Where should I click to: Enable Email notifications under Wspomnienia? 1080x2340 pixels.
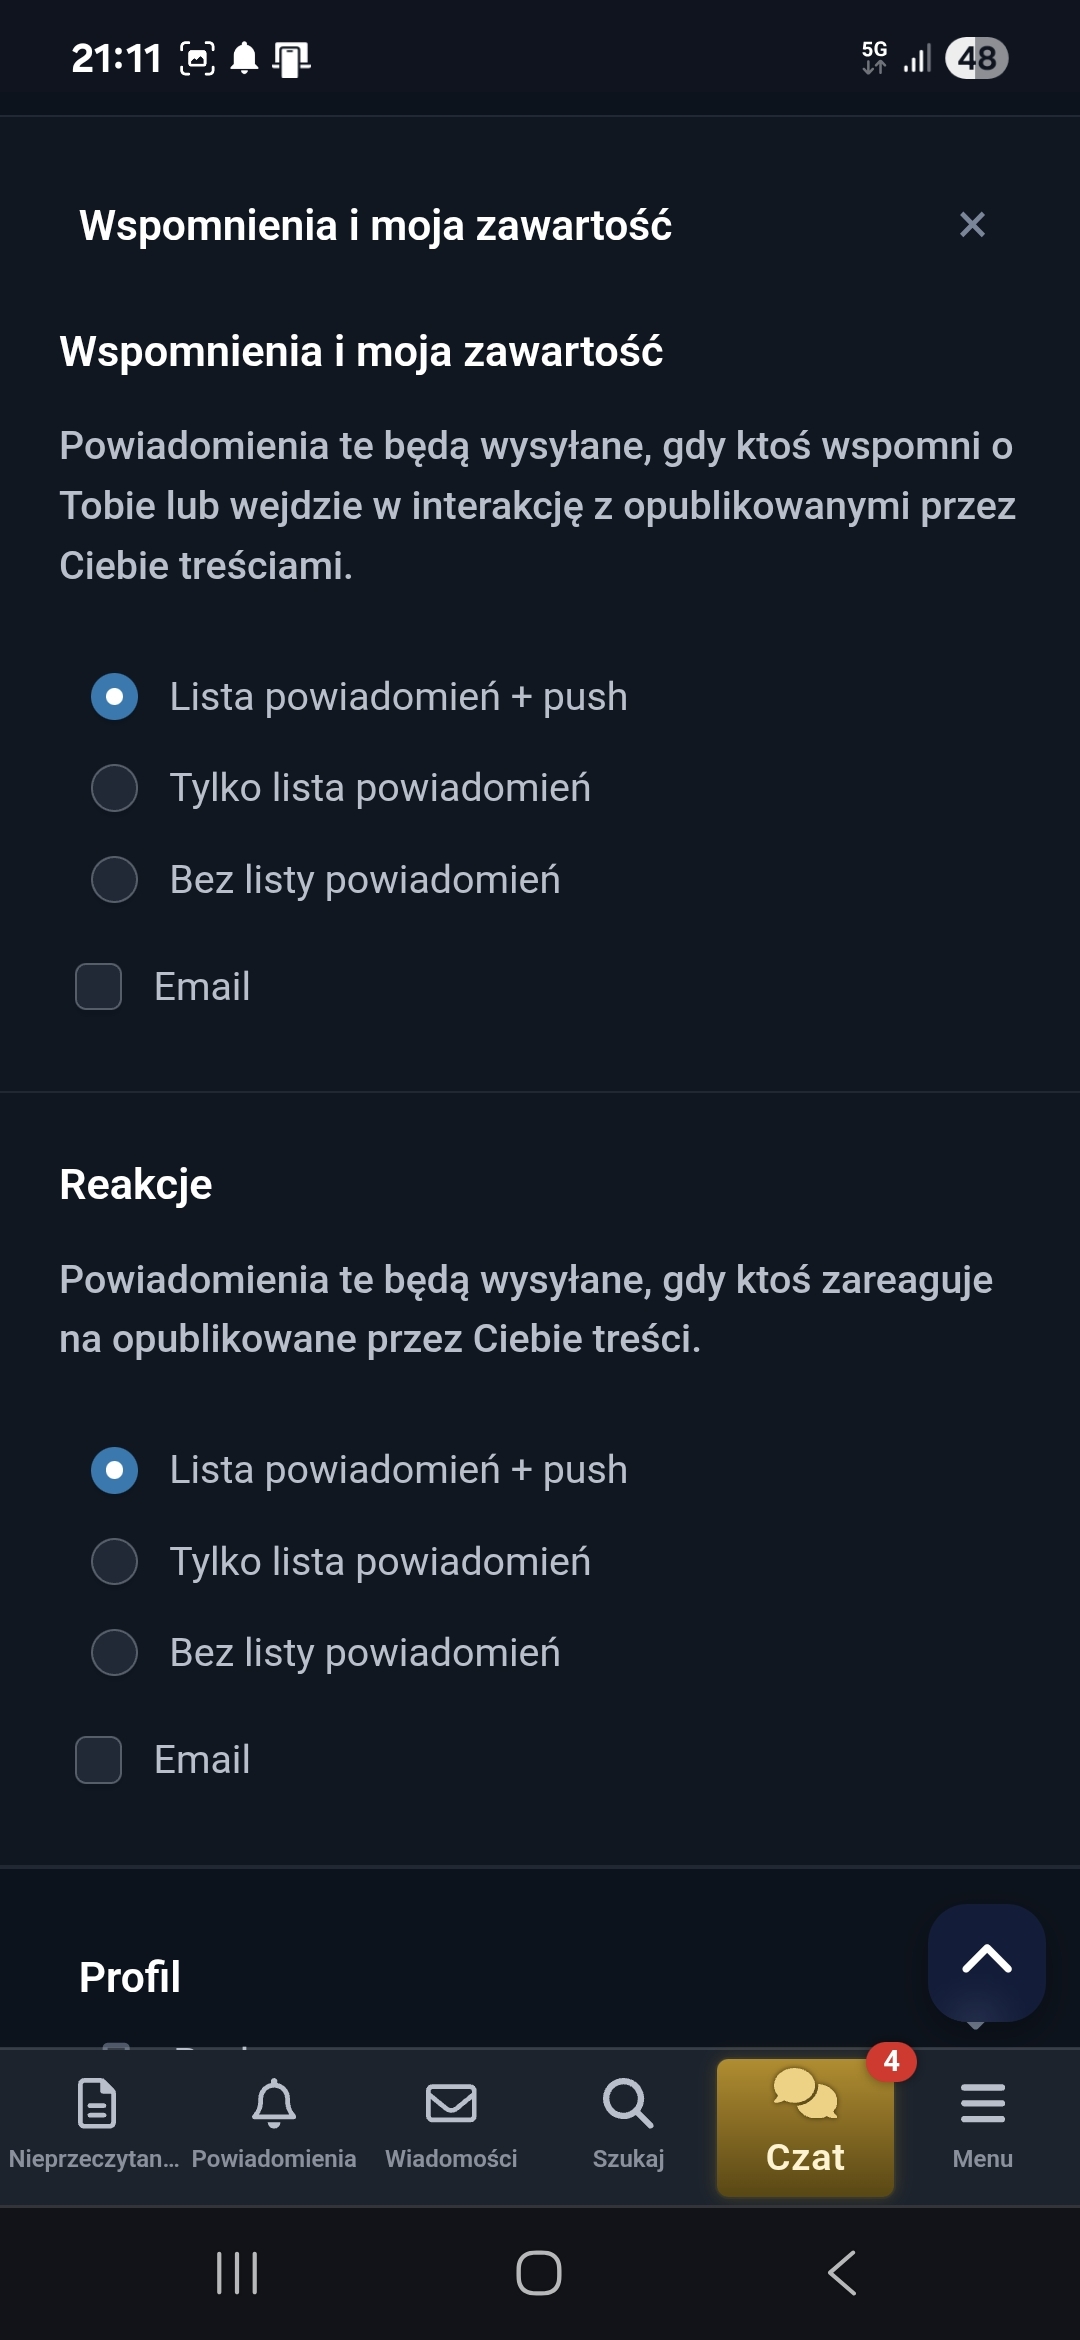click(98, 987)
